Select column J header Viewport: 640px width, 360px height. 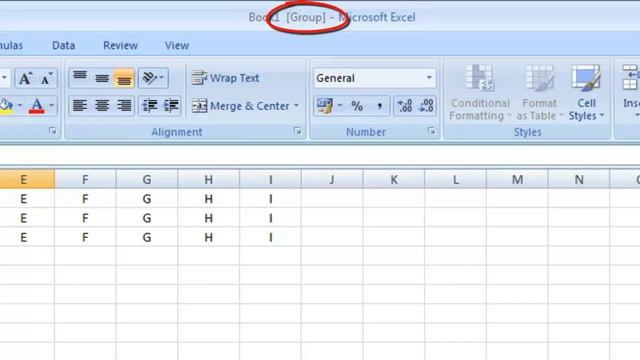[x=332, y=179]
